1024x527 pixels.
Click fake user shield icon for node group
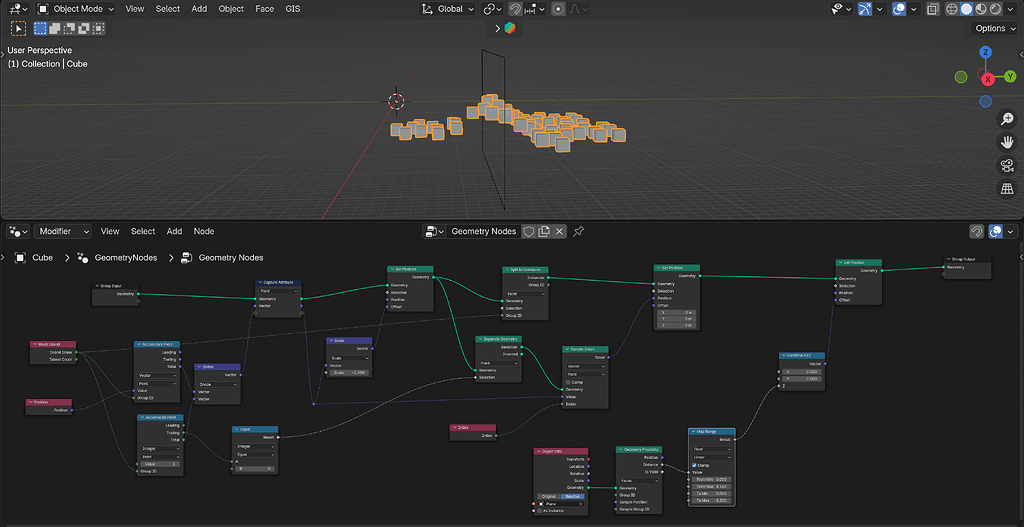pyautogui.click(x=529, y=231)
